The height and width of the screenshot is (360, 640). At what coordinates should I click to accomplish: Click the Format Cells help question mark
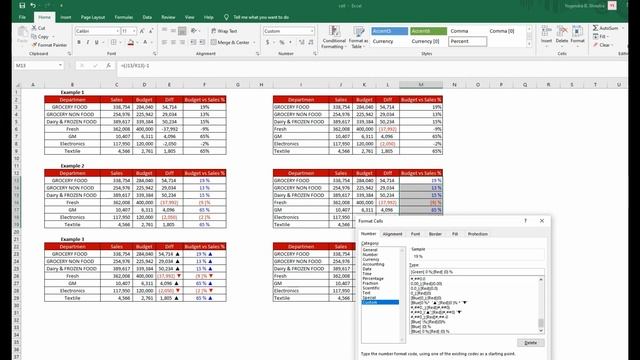coord(525,221)
